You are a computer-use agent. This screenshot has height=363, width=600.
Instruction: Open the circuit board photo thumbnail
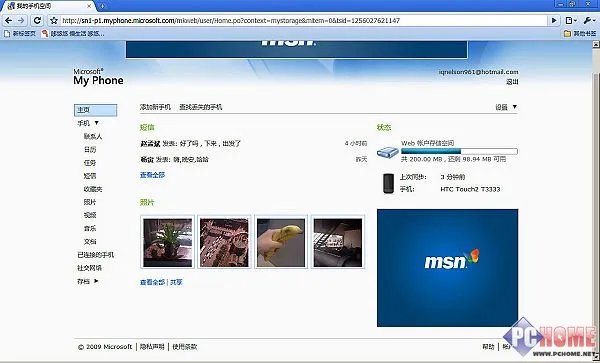tap(224, 242)
